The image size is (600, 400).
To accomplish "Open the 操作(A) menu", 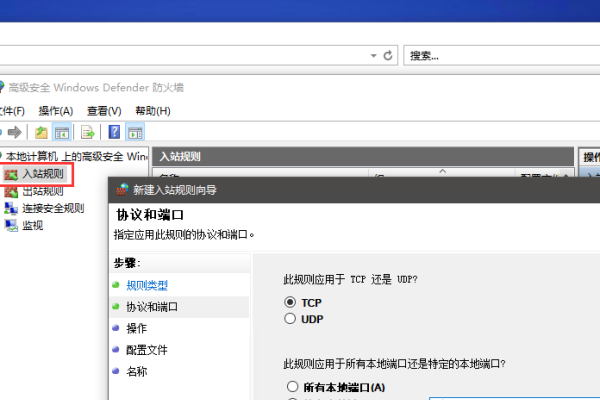I will (56, 110).
